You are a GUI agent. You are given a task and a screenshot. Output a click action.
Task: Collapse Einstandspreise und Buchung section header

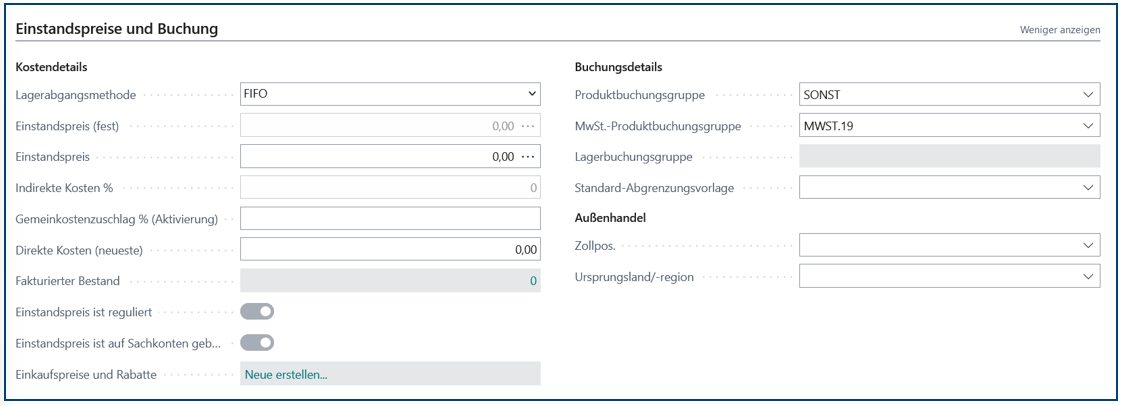tap(117, 29)
